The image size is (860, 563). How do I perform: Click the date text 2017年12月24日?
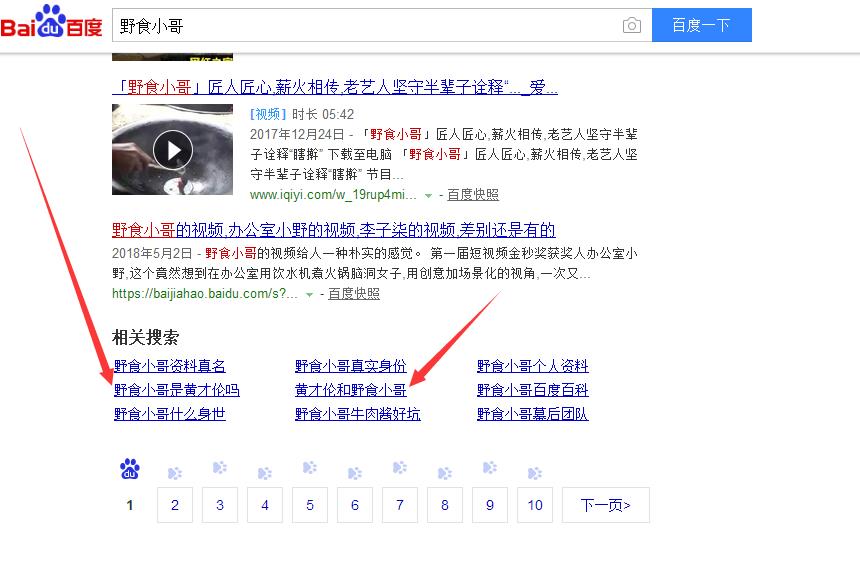tap(297, 134)
